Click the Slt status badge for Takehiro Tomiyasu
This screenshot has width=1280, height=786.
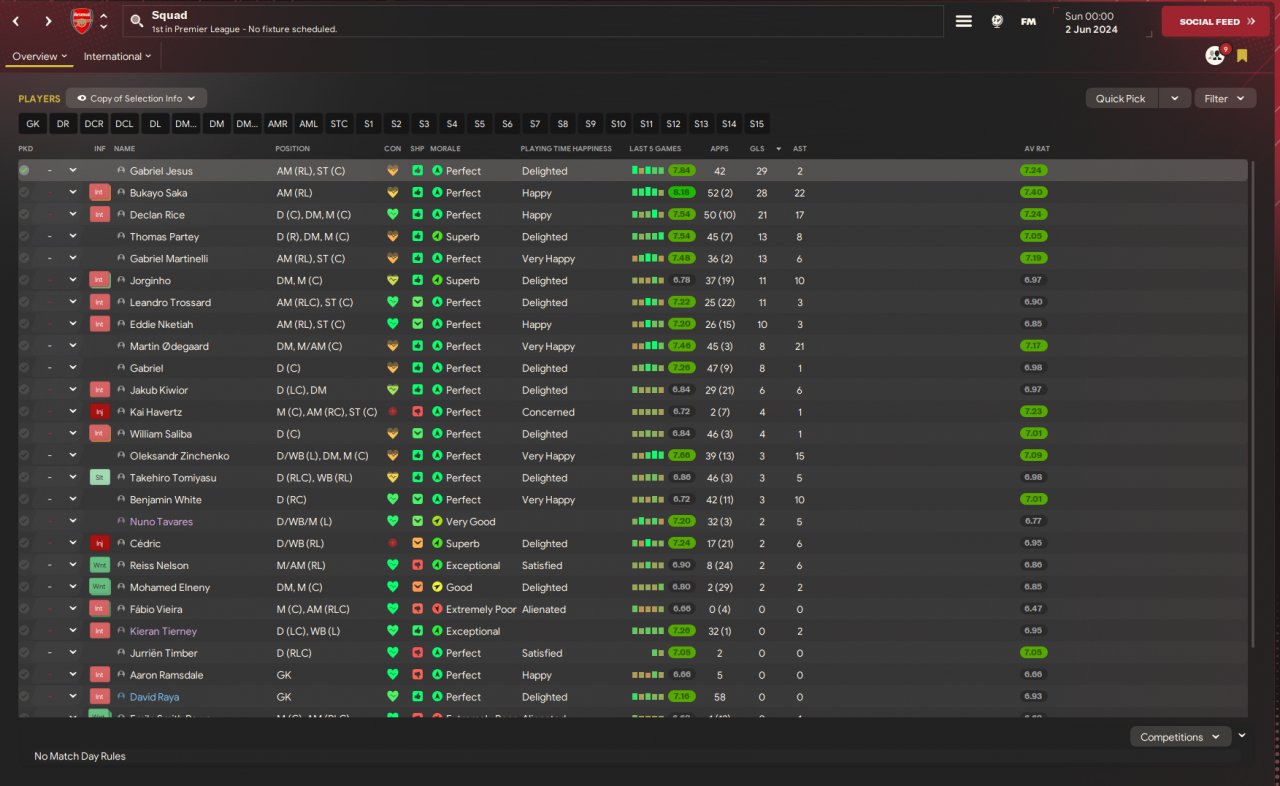(100, 478)
